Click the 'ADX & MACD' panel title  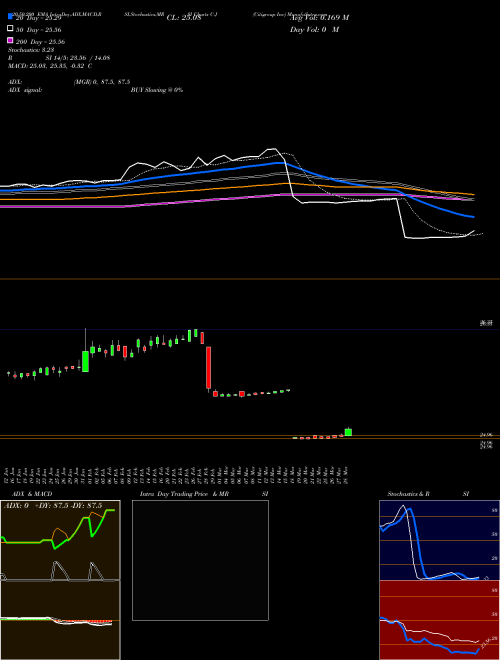[x=32, y=494]
